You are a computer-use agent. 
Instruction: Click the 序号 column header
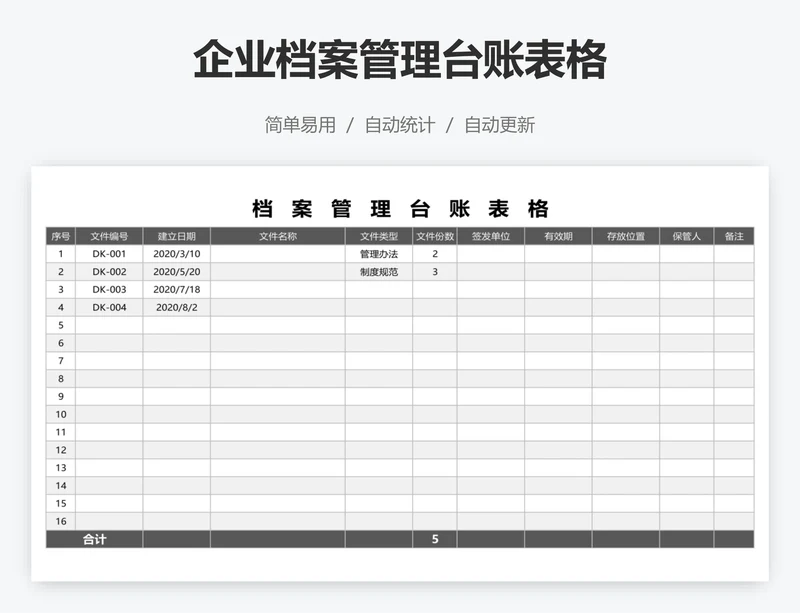click(x=61, y=236)
